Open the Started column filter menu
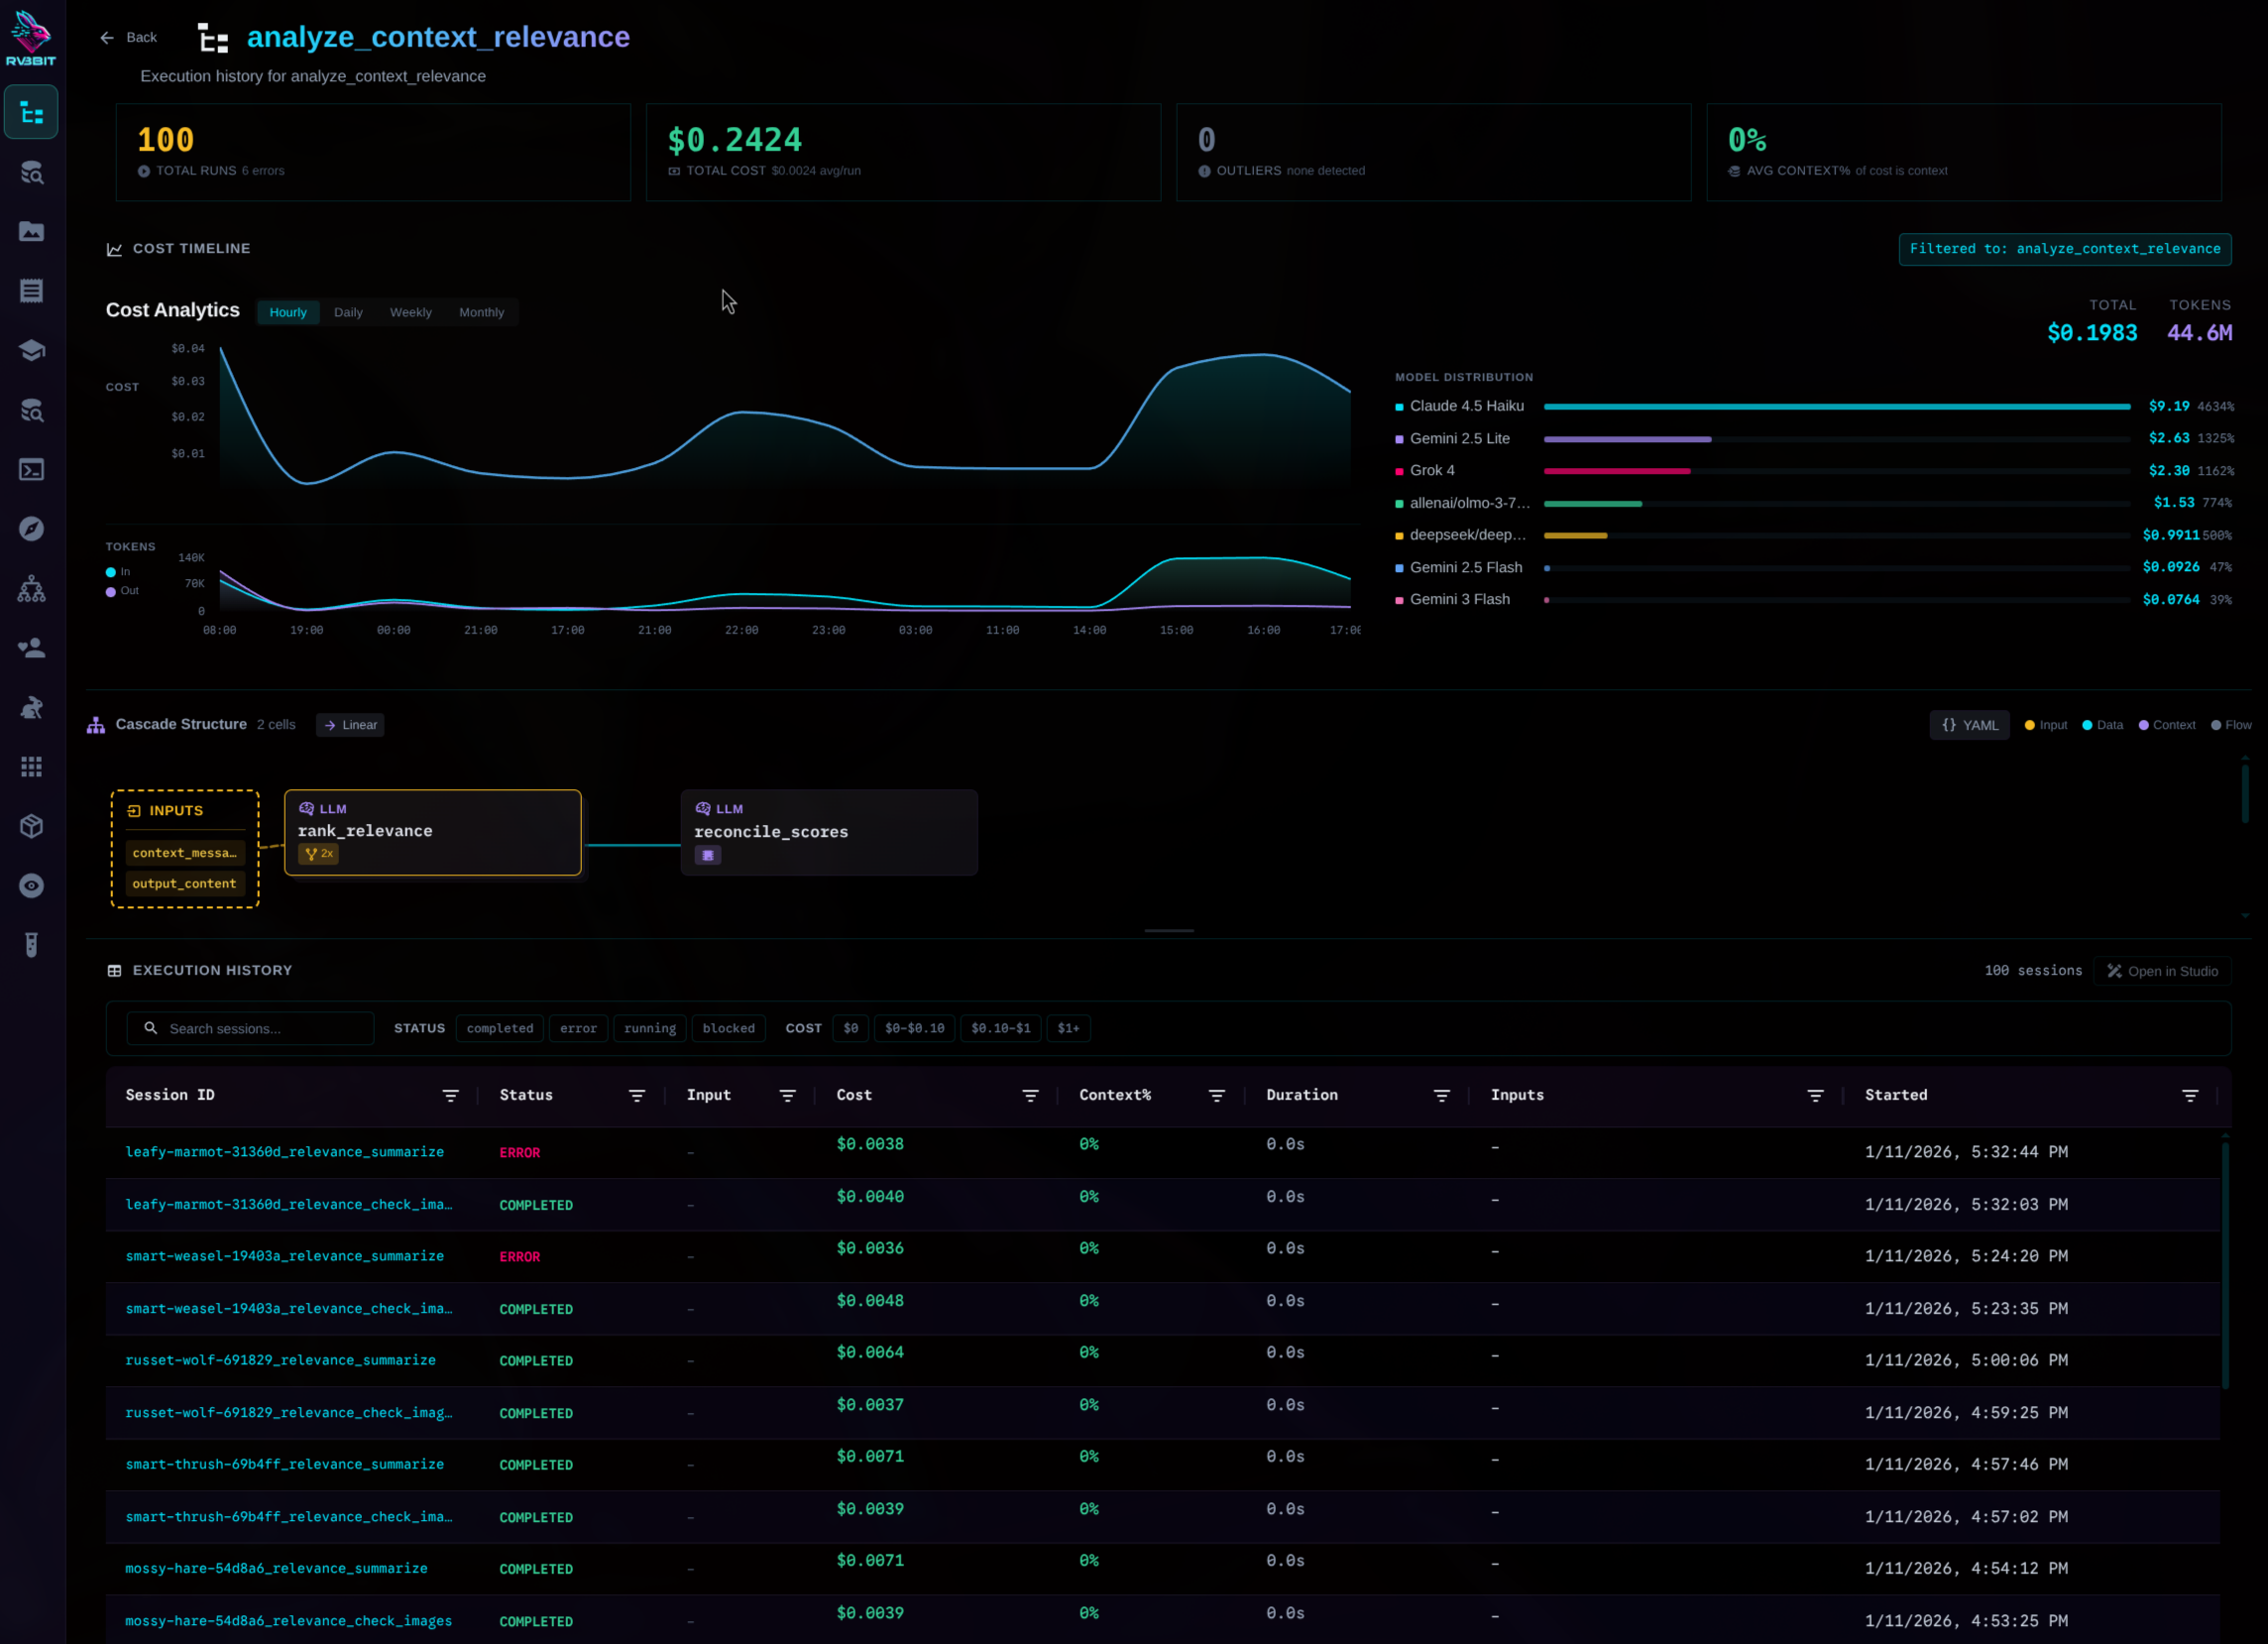 coord(2189,1096)
